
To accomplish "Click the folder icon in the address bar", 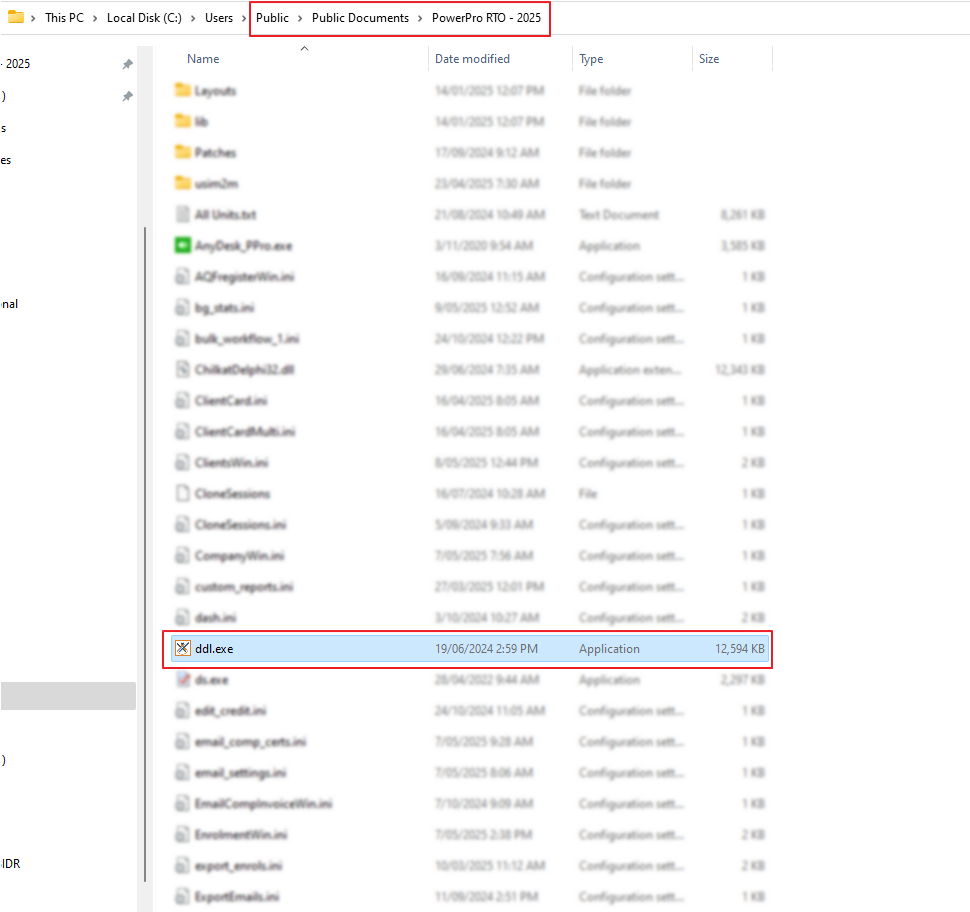I will [x=15, y=17].
